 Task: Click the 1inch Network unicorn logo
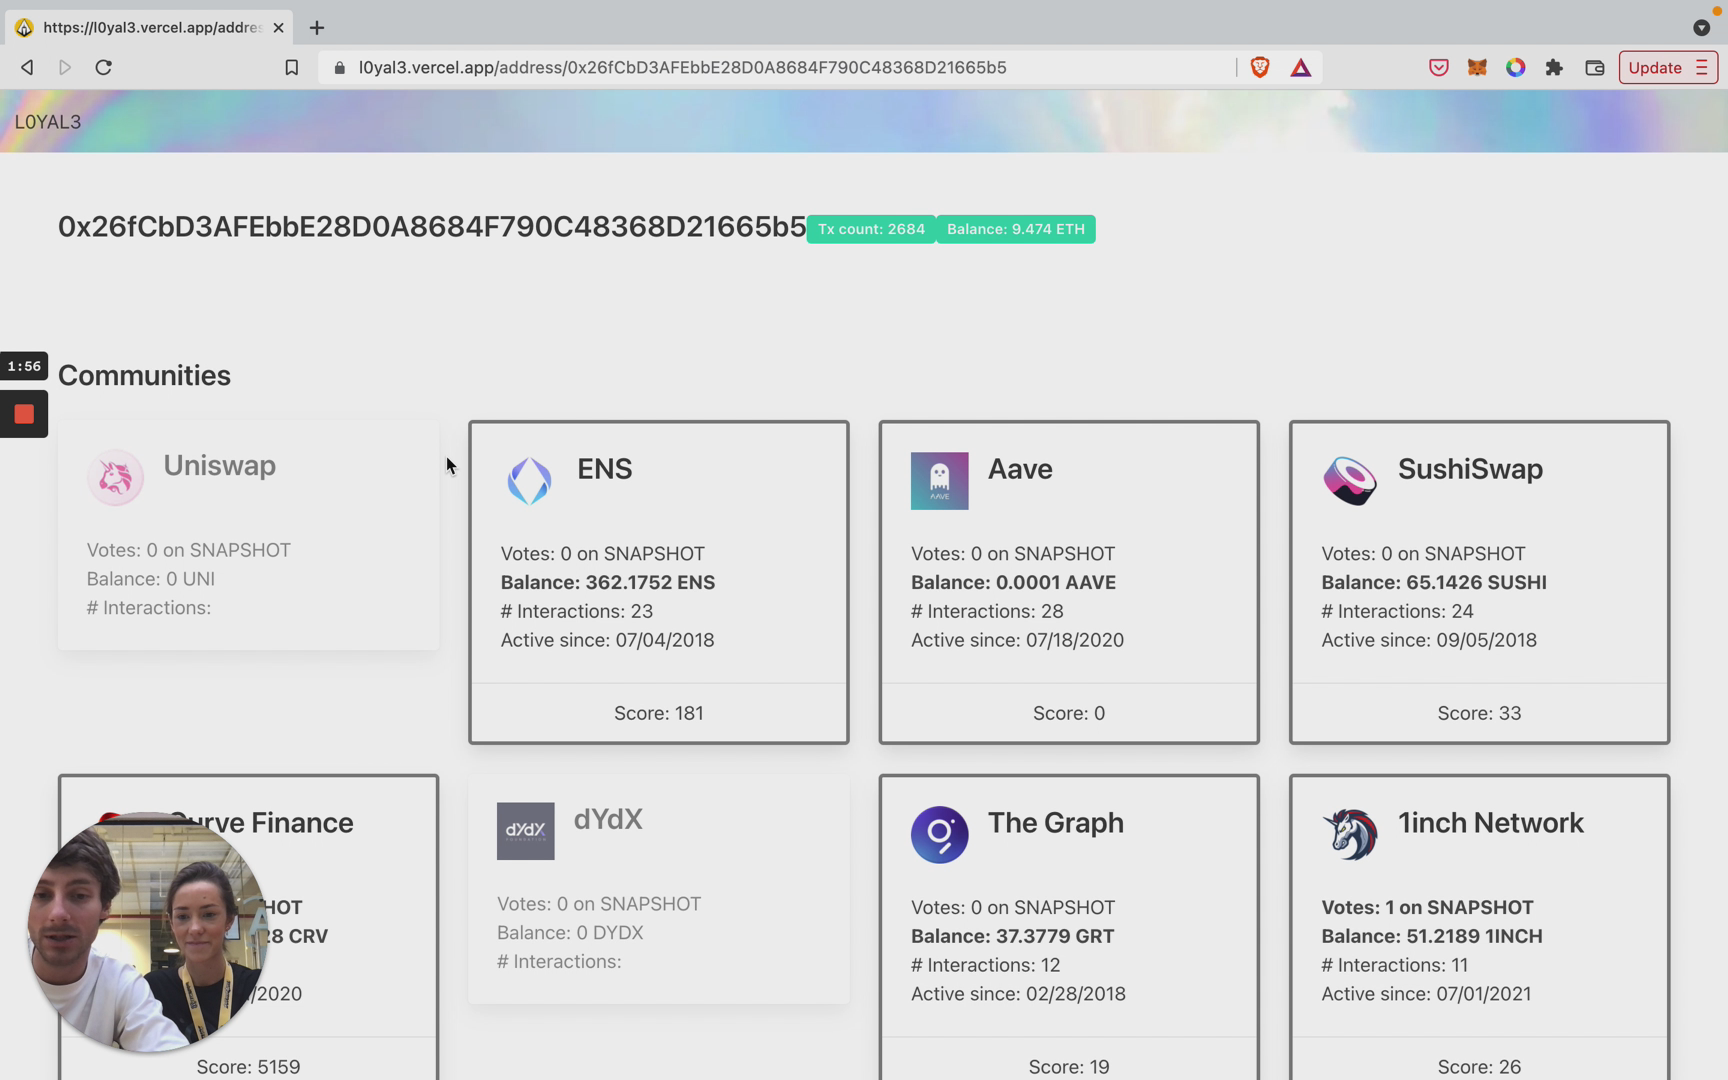click(x=1350, y=835)
